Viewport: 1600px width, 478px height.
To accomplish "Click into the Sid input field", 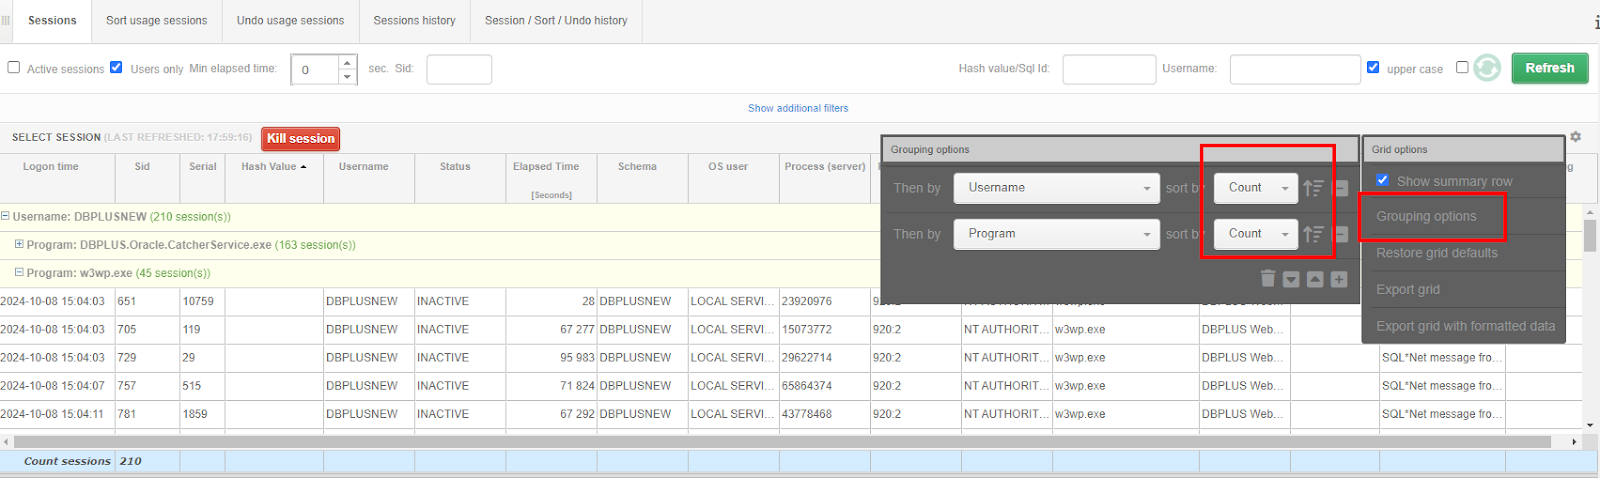I will point(459,69).
